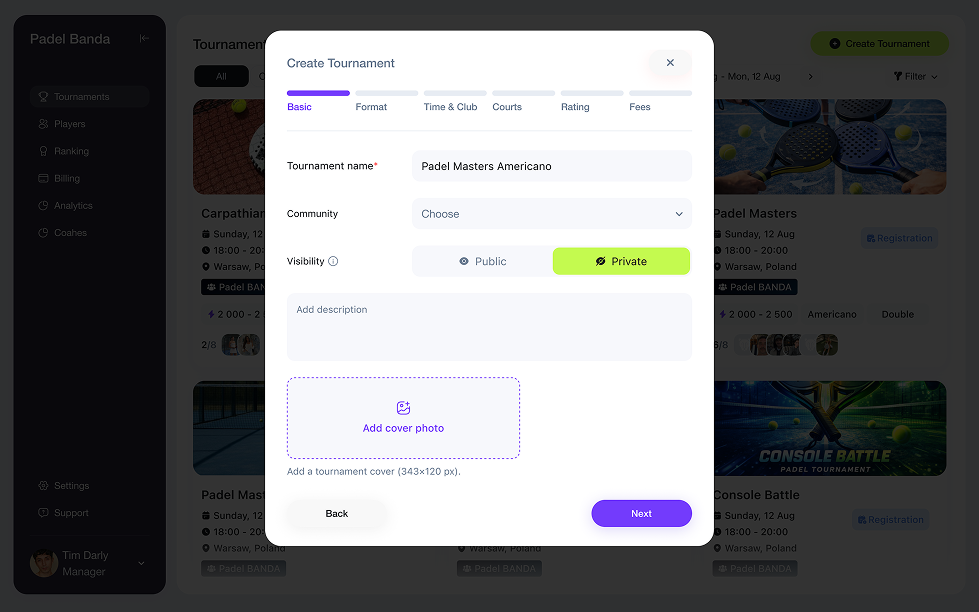Switch to the Format step tab
This screenshot has height=612, width=979.
(371, 106)
